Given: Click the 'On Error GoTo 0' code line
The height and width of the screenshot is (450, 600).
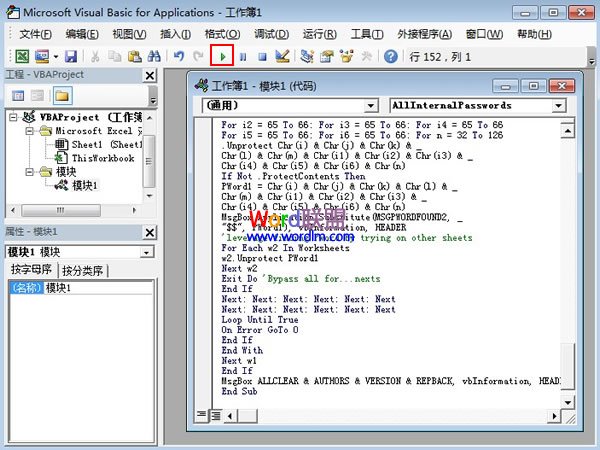Looking at the screenshot, I should [260, 330].
